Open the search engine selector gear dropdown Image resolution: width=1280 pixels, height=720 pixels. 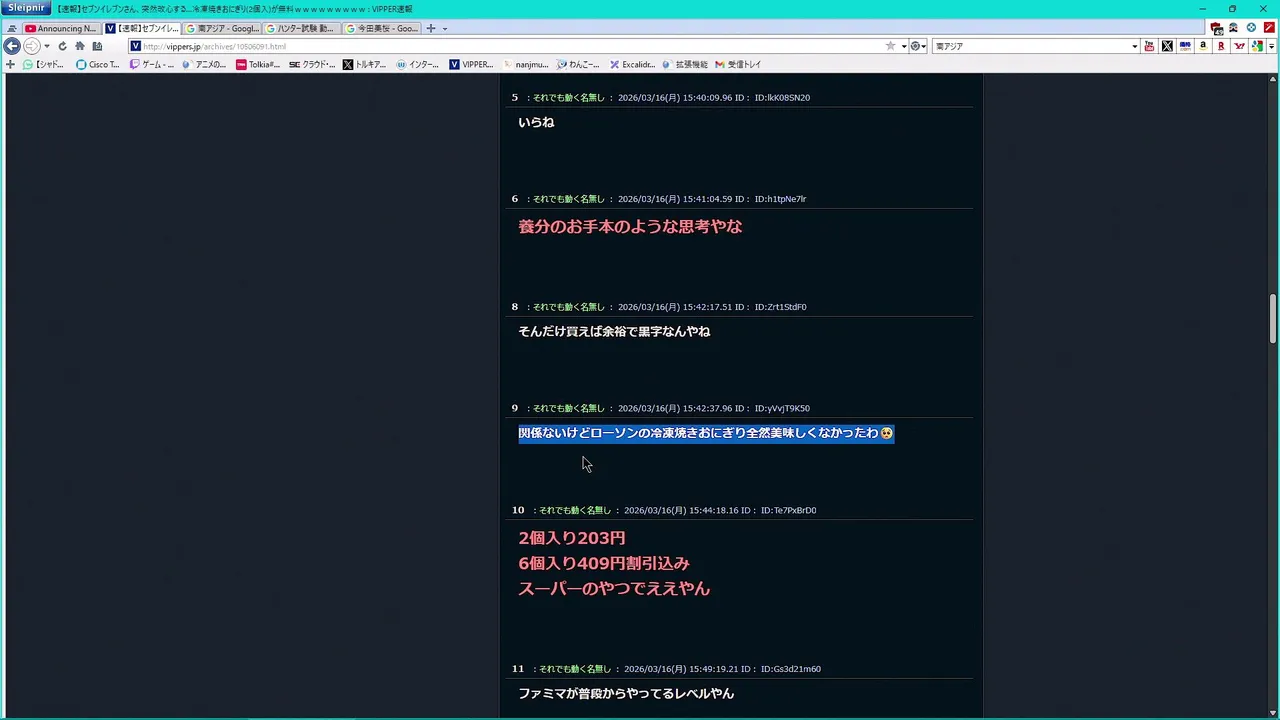coord(918,46)
